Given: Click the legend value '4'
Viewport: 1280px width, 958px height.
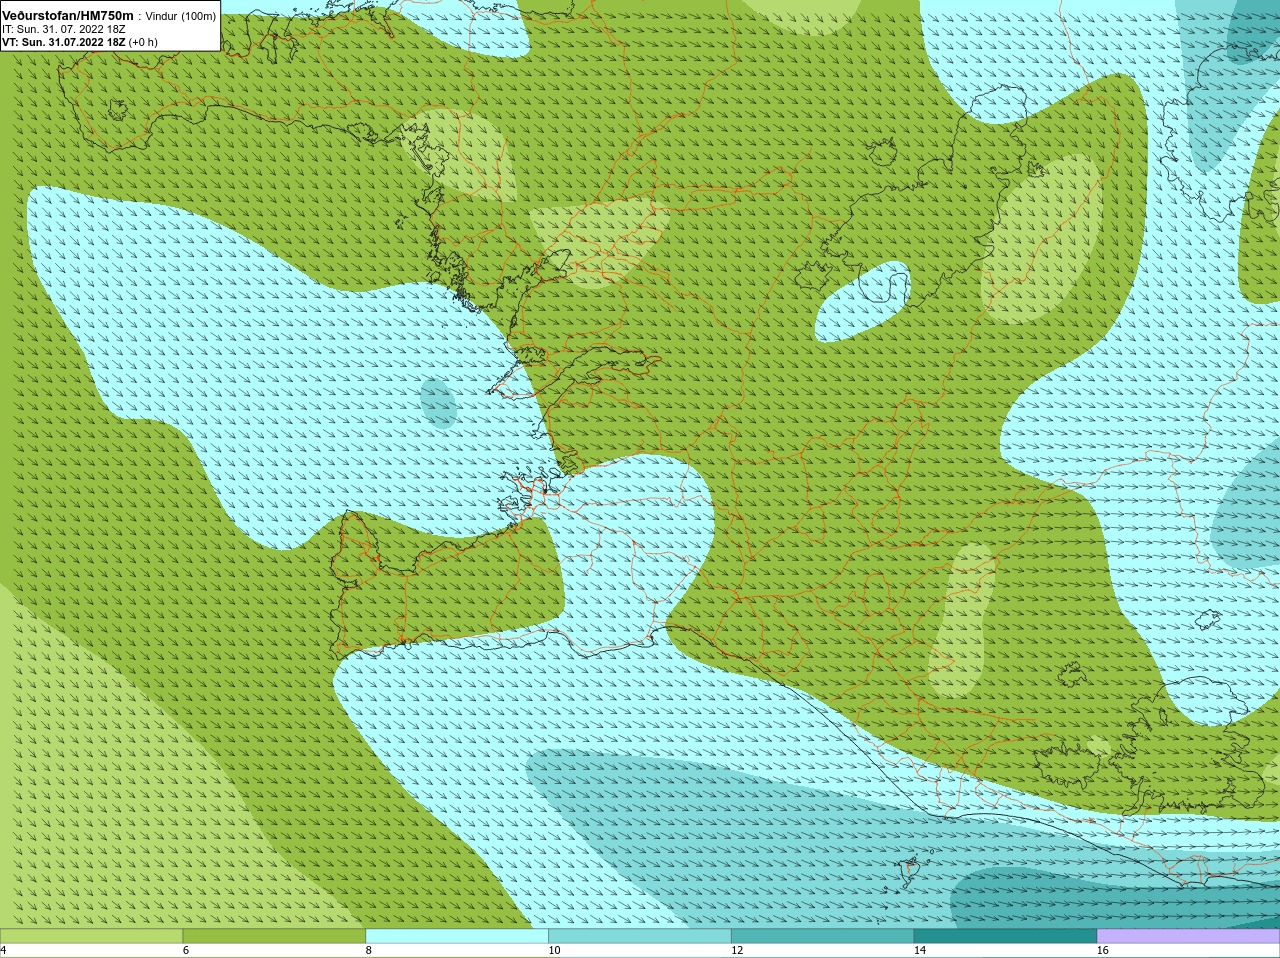Looking at the screenshot, I should 3,950.
